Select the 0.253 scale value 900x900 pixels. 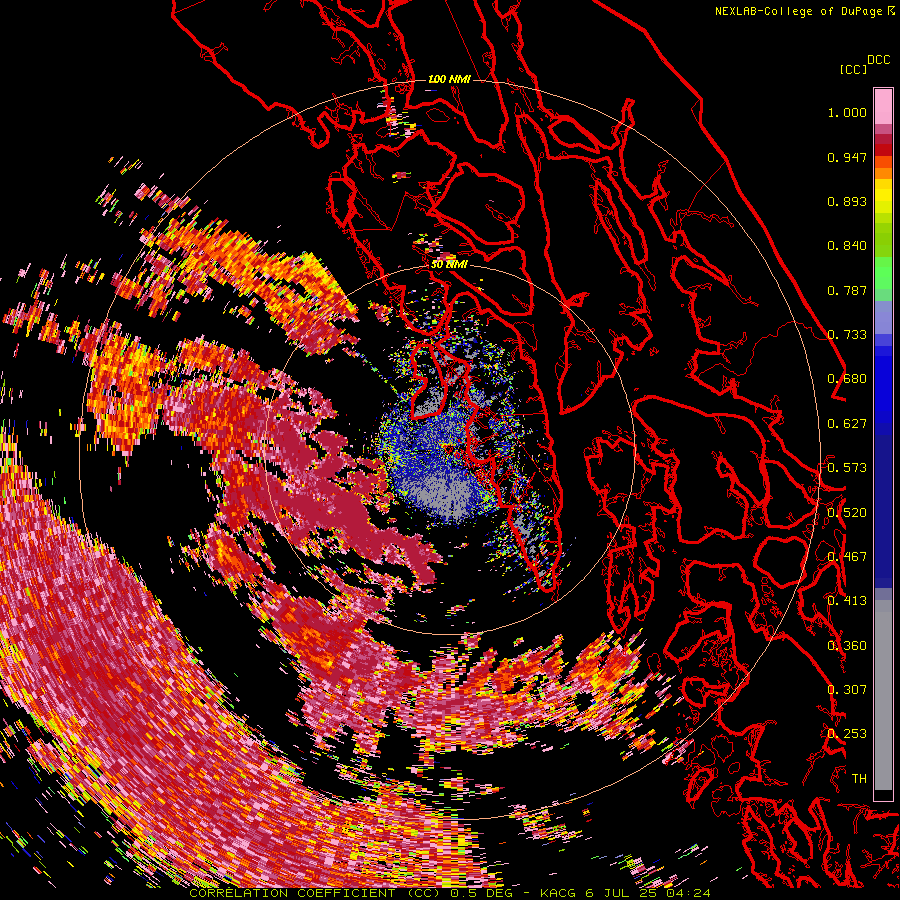pos(847,734)
